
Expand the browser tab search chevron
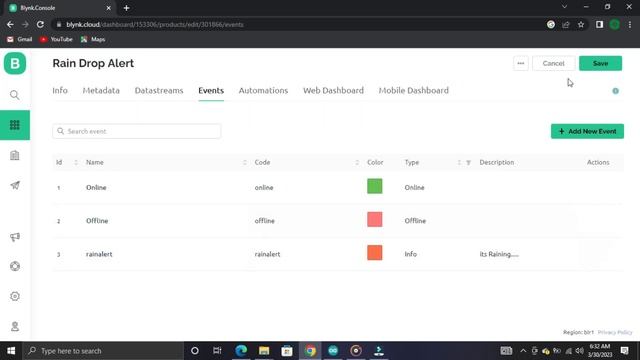[564, 7]
